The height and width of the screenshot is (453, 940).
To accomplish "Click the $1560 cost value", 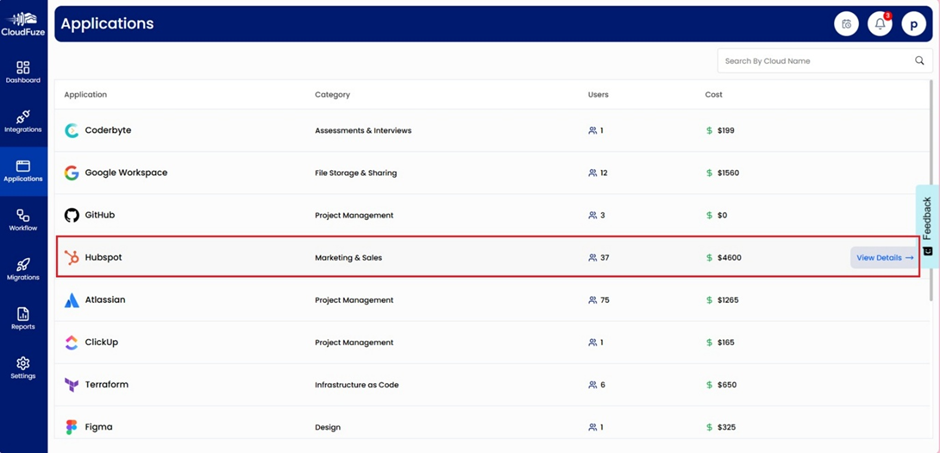I will click(x=728, y=173).
